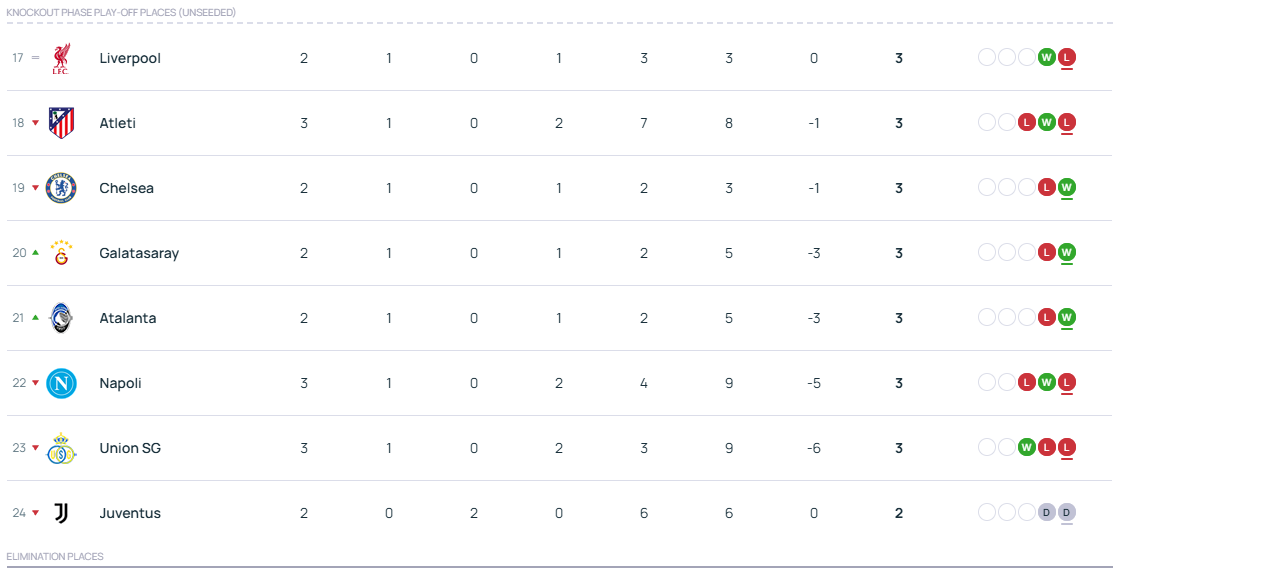
Task: Open Juventus team name link
Action: (130, 513)
